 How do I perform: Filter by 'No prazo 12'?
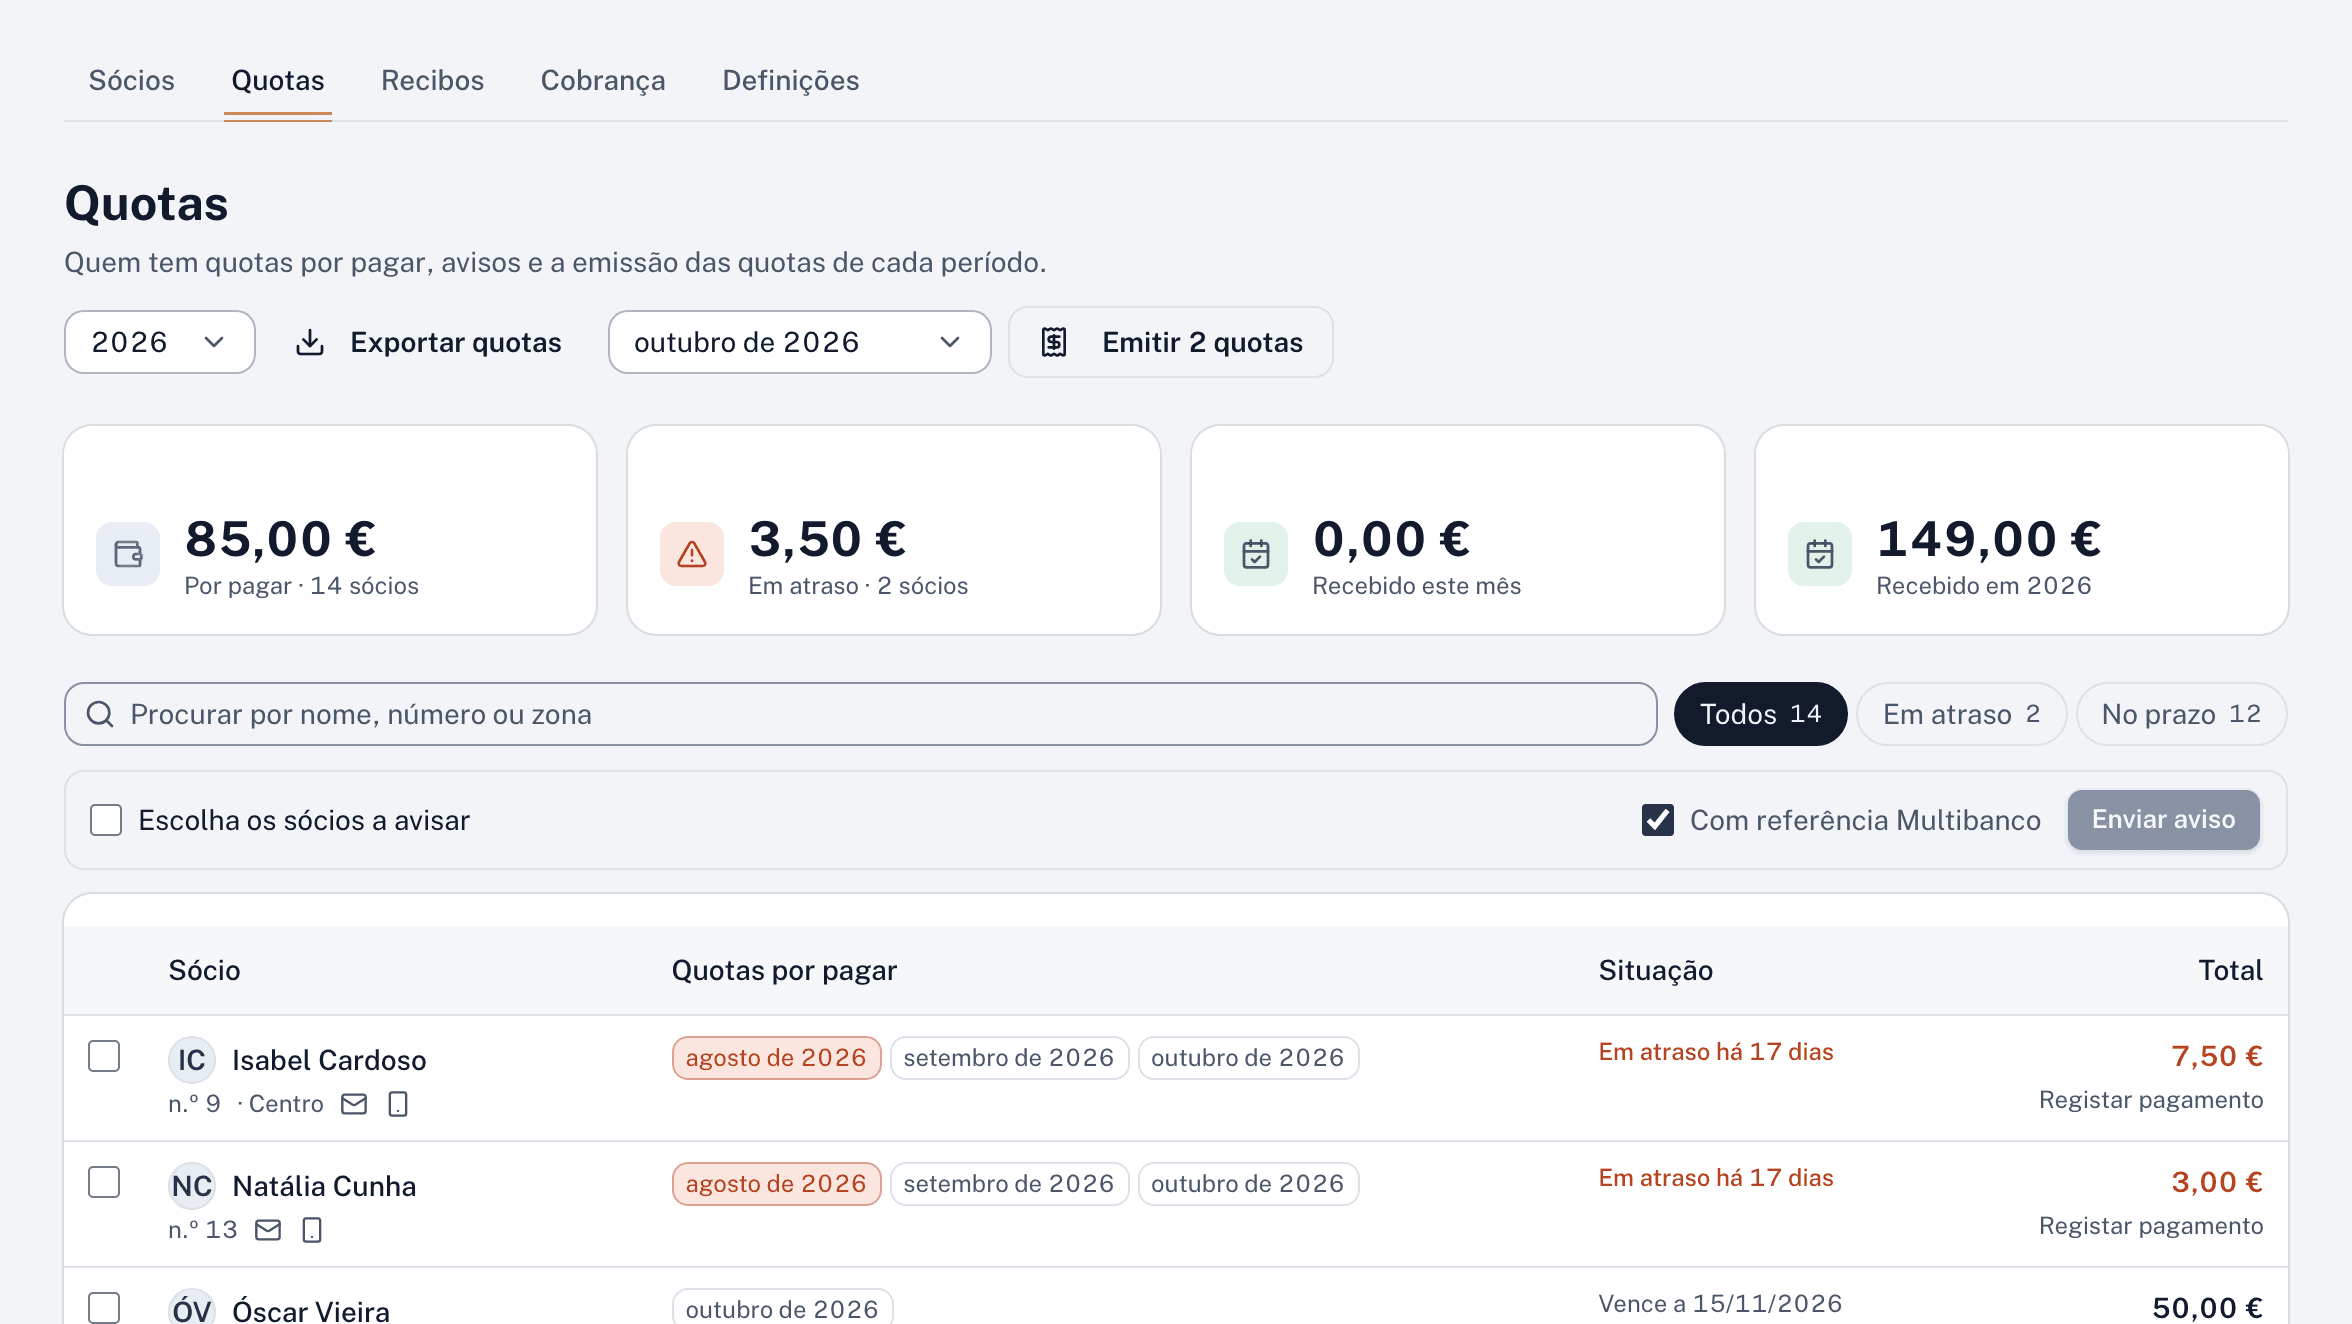2181,714
